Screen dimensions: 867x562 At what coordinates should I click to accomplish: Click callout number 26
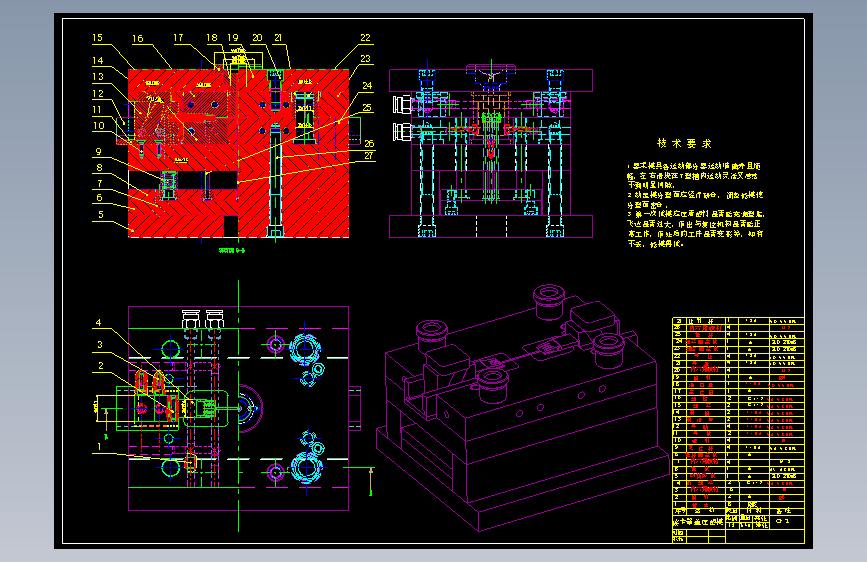pyautogui.click(x=369, y=143)
